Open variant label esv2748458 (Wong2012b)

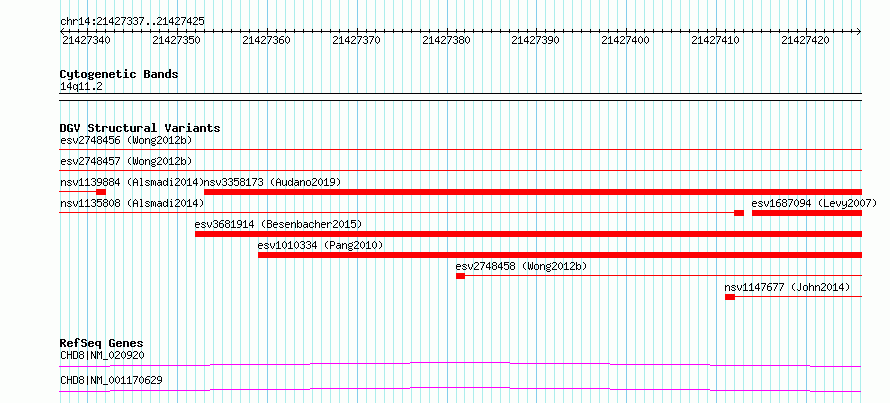pyautogui.click(x=521, y=266)
